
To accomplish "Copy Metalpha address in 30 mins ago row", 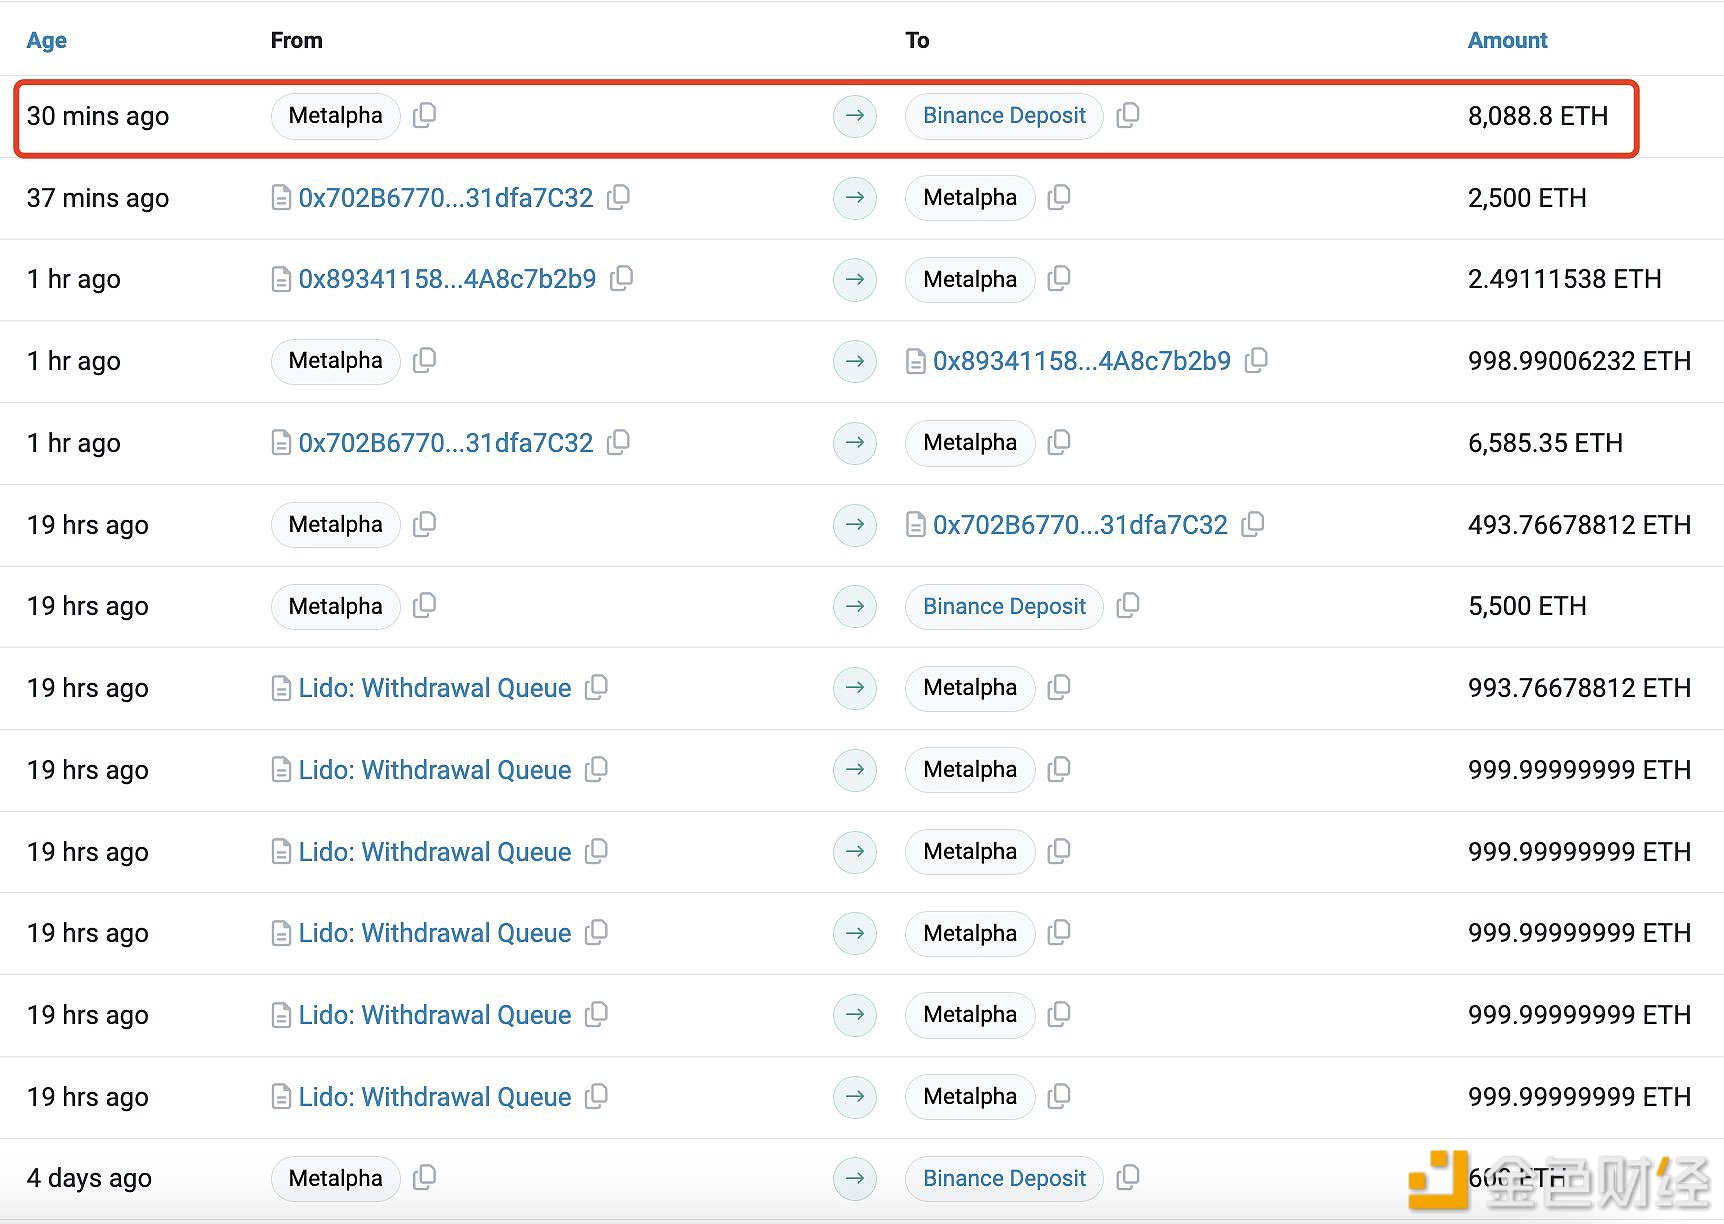I will [424, 115].
